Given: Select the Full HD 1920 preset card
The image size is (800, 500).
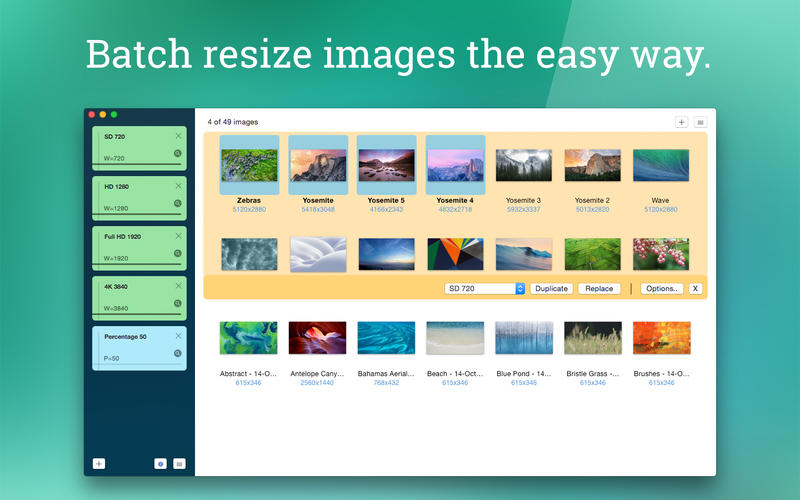Looking at the screenshot, I should 139,248.
